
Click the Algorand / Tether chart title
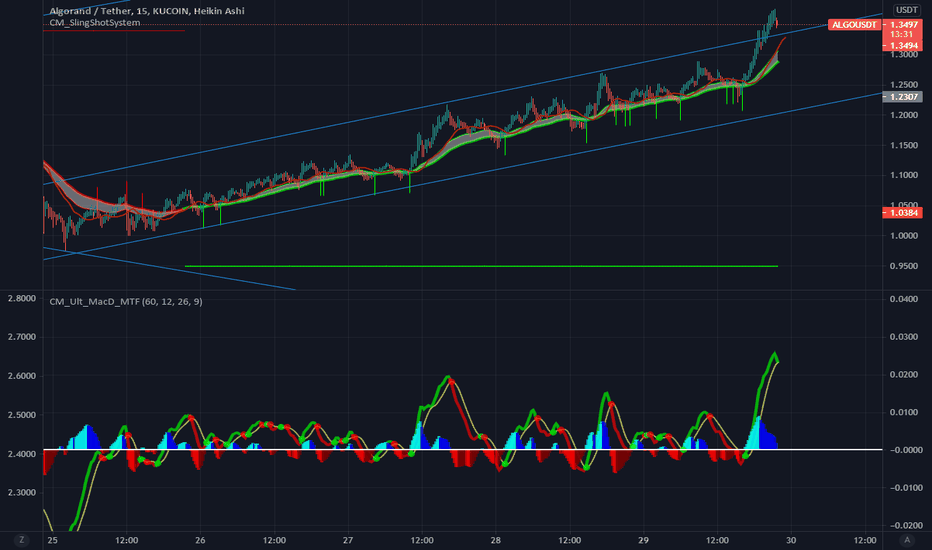(147, 11)
